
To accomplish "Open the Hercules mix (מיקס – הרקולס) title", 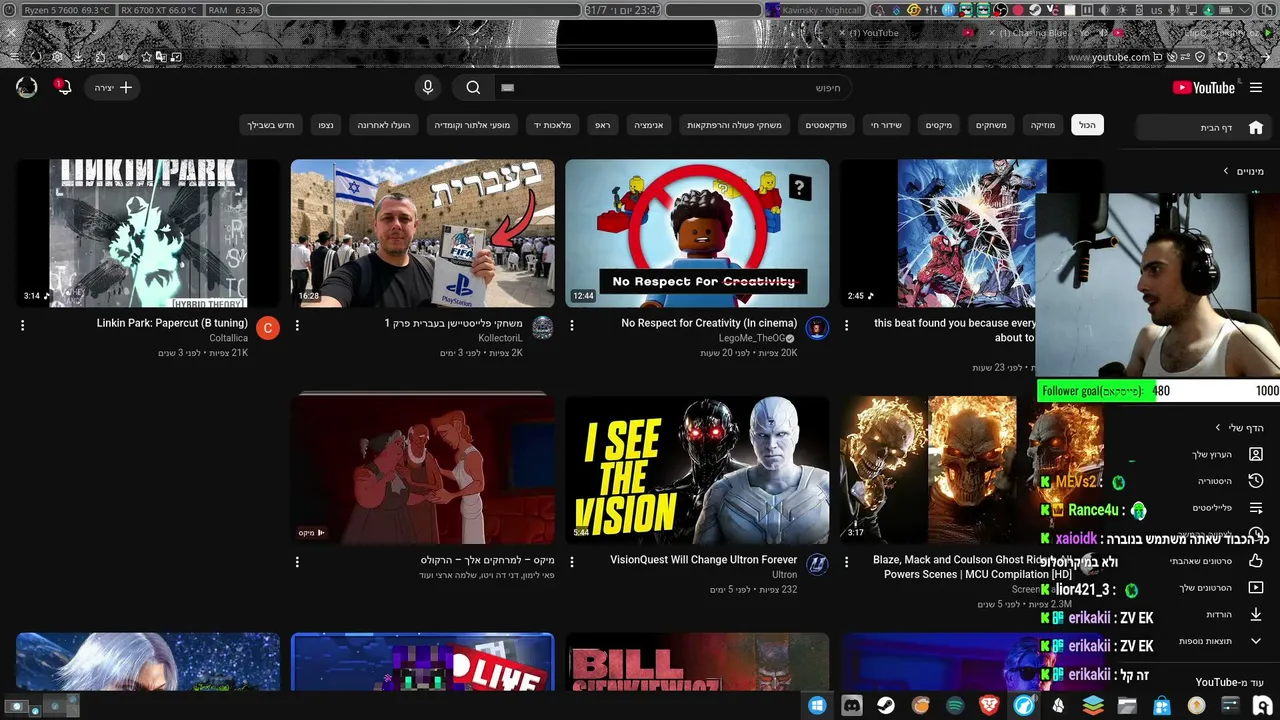I will pyautogui.click(x=488, y=560).
